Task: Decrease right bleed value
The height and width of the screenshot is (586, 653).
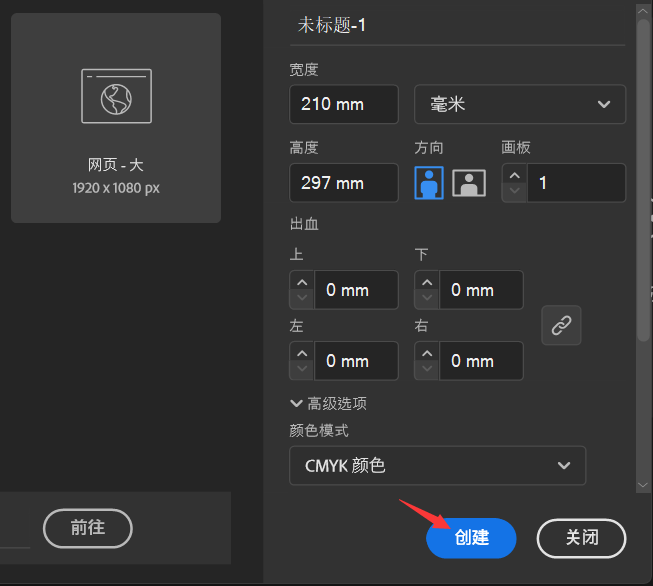Action: 426,369
